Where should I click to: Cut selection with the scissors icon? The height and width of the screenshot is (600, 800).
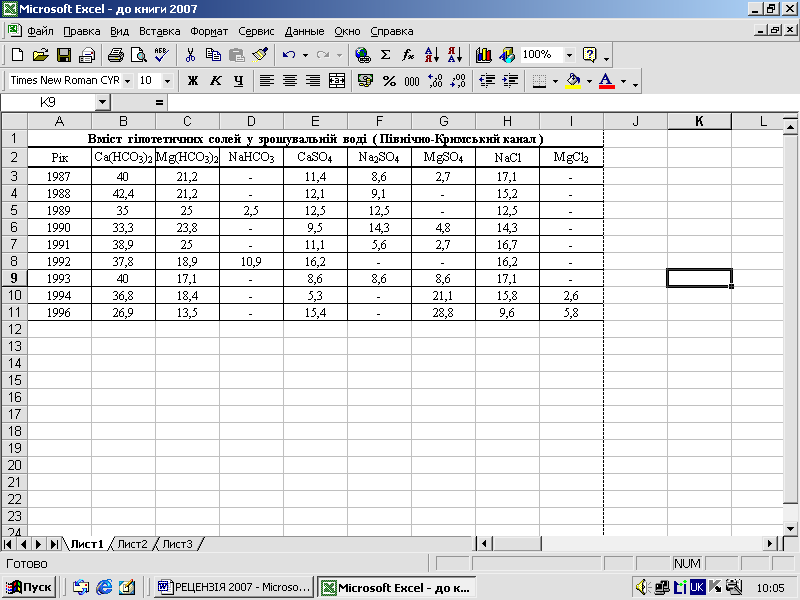coord(190,55)
